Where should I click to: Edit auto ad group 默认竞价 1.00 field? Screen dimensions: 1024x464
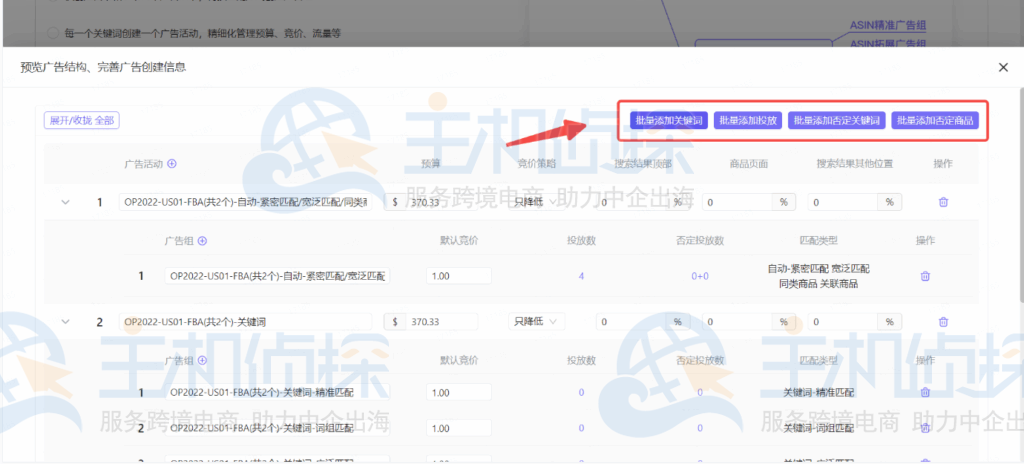click(x=459, y=276)
